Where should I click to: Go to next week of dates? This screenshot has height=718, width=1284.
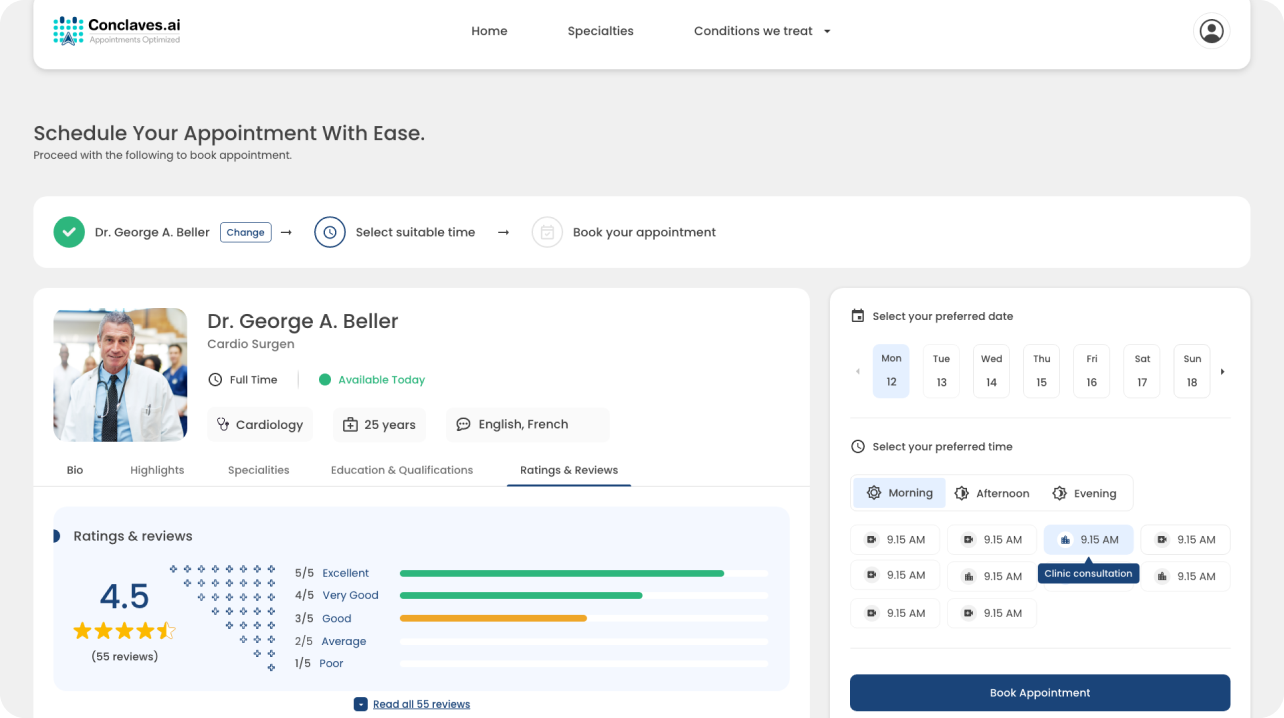coord(1222,372)
